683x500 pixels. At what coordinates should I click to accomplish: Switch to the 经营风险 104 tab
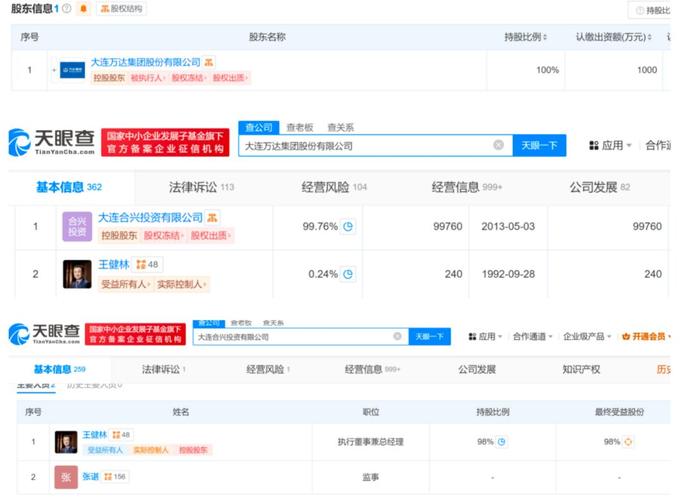tap(334, 187)
